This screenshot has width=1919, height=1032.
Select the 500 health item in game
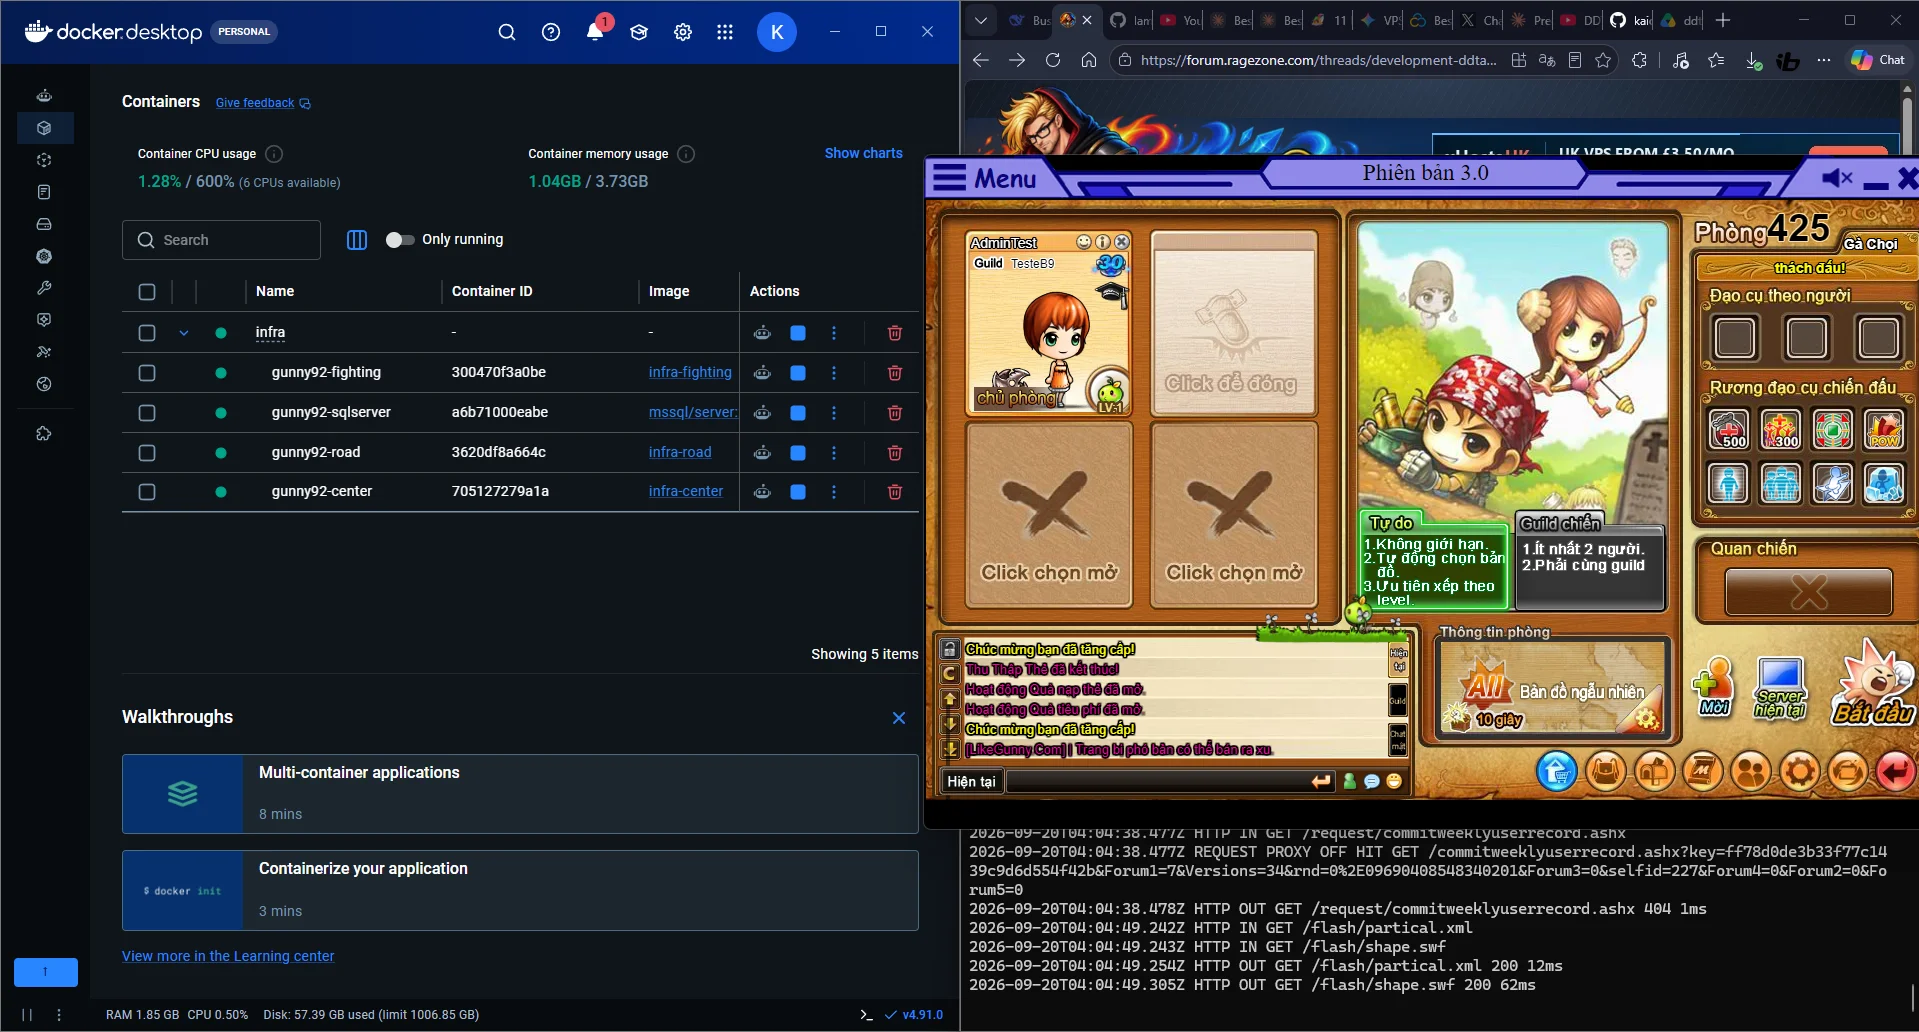click(x=1729, y=430)
